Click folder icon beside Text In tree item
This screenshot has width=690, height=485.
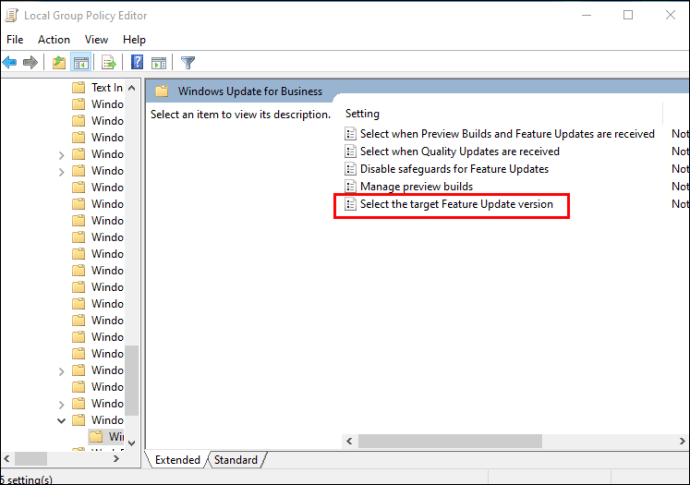click(78, 88)
